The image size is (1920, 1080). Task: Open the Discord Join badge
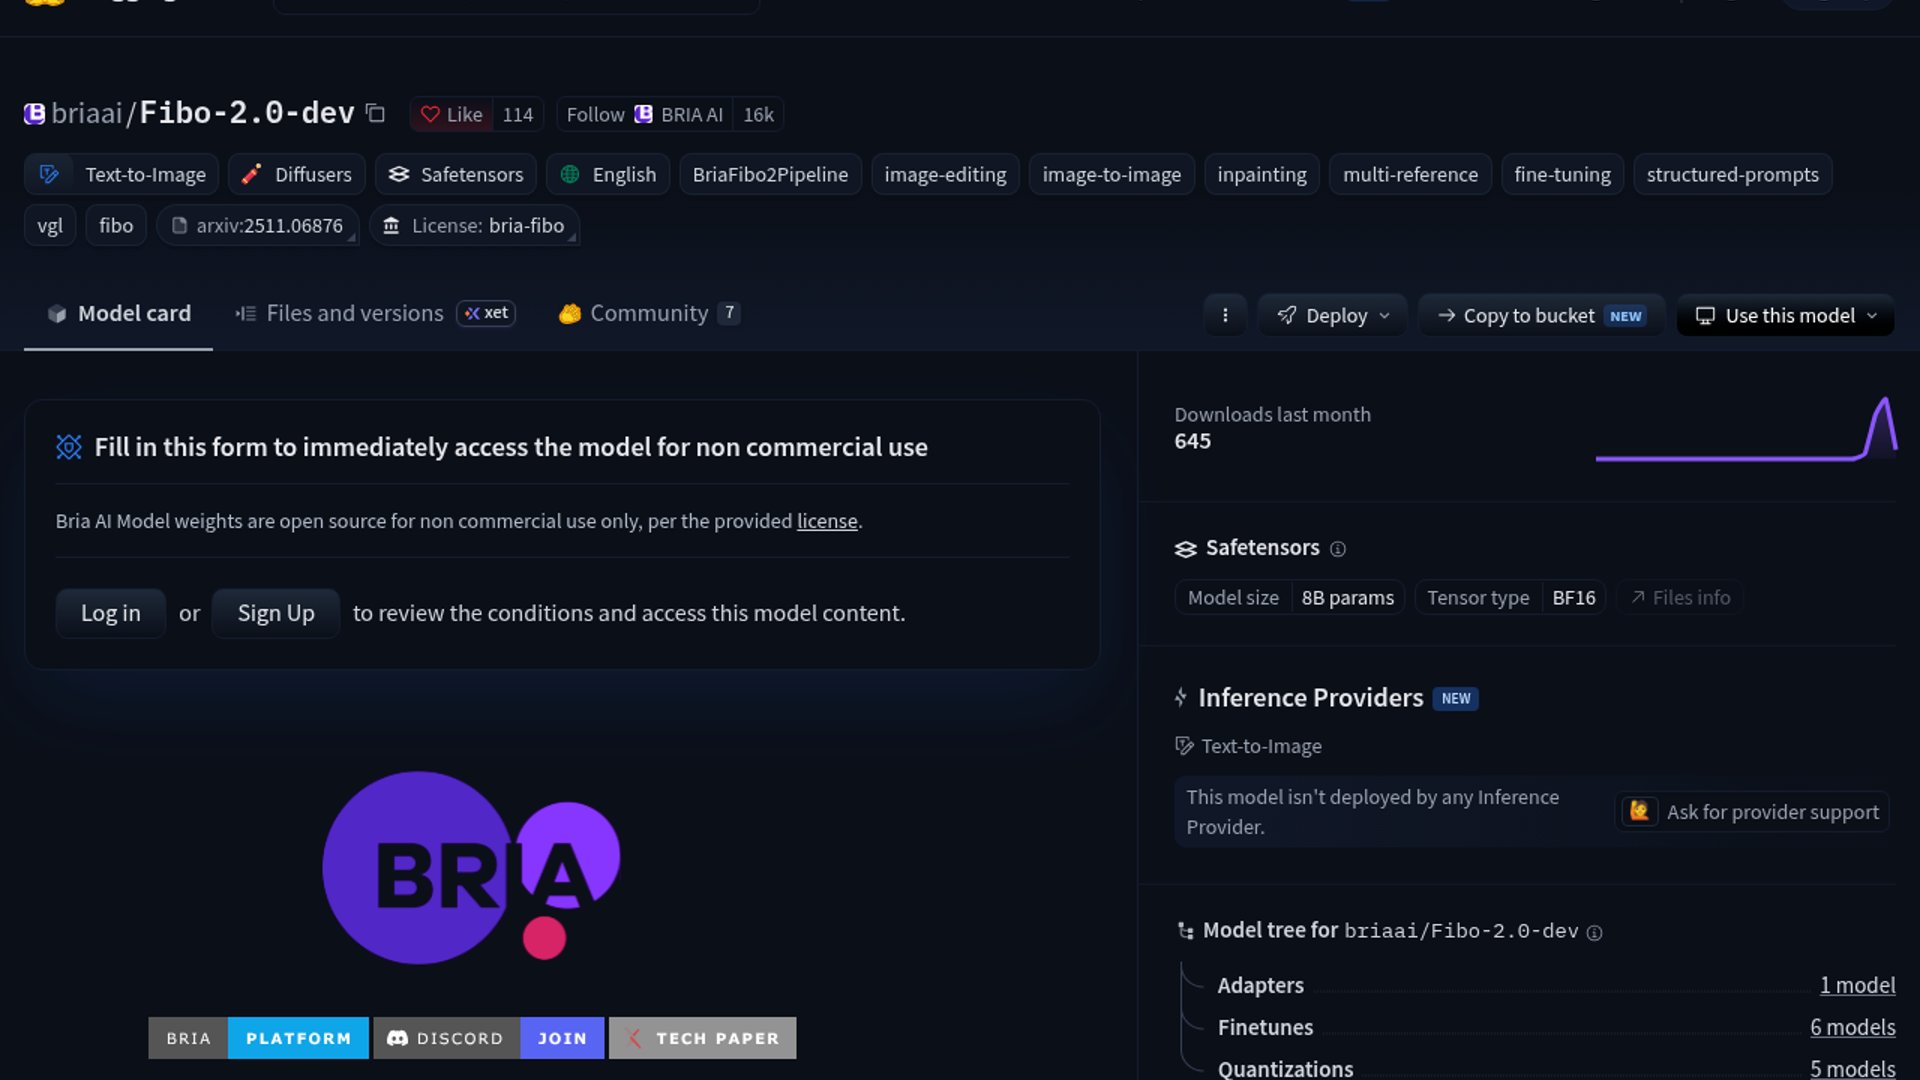tap(489, 1038)
